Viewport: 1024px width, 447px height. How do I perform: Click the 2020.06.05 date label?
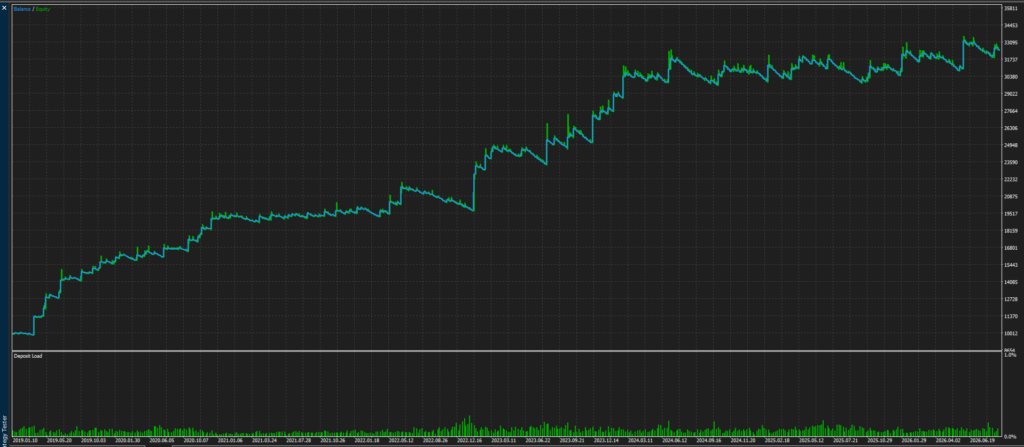click(x=162, y=440)
